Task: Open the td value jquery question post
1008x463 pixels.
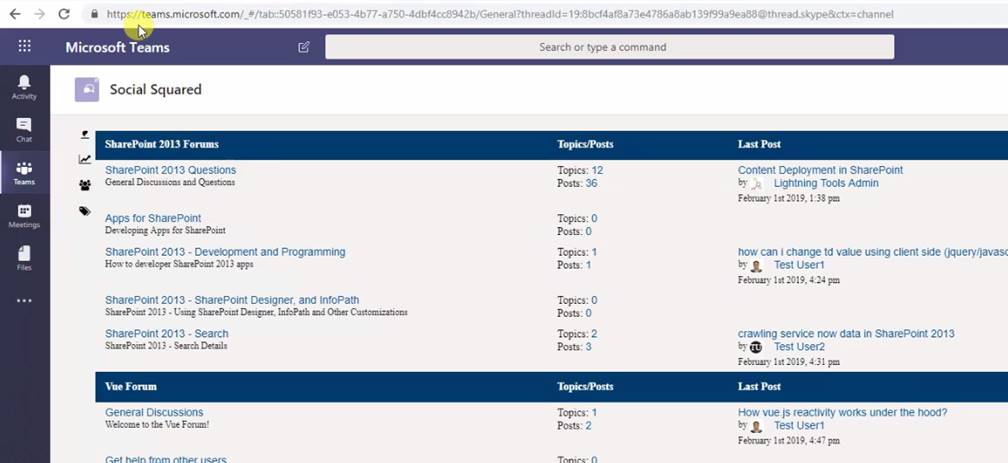Action: (x=873, y=252)
